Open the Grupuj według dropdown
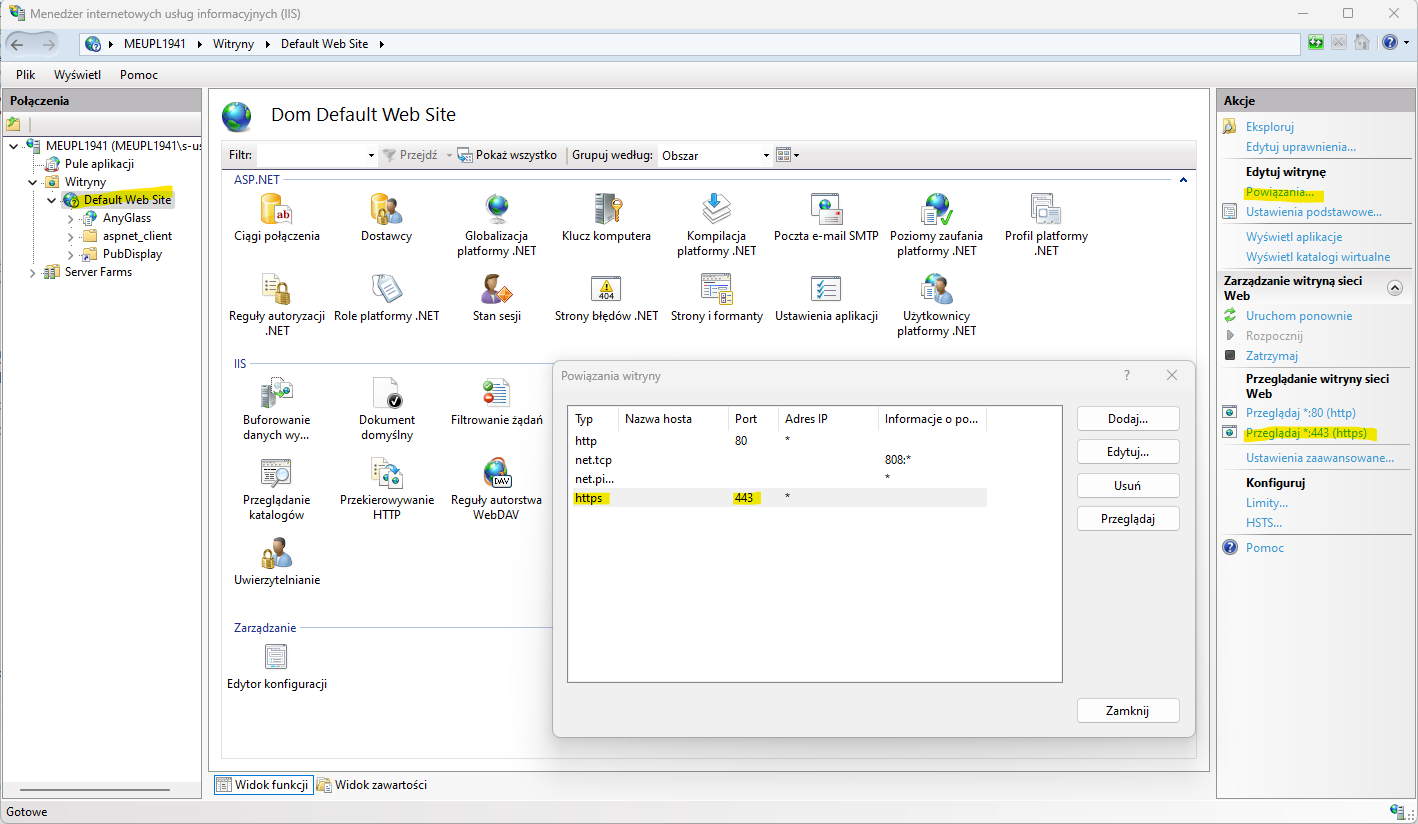Screen dimensions: 1418x824 coord(766,156)
